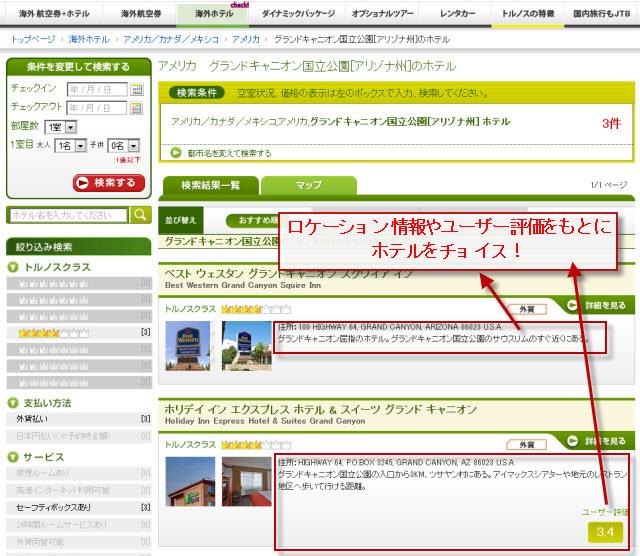Filter by 外貨払い payment option

click(79, 419)
